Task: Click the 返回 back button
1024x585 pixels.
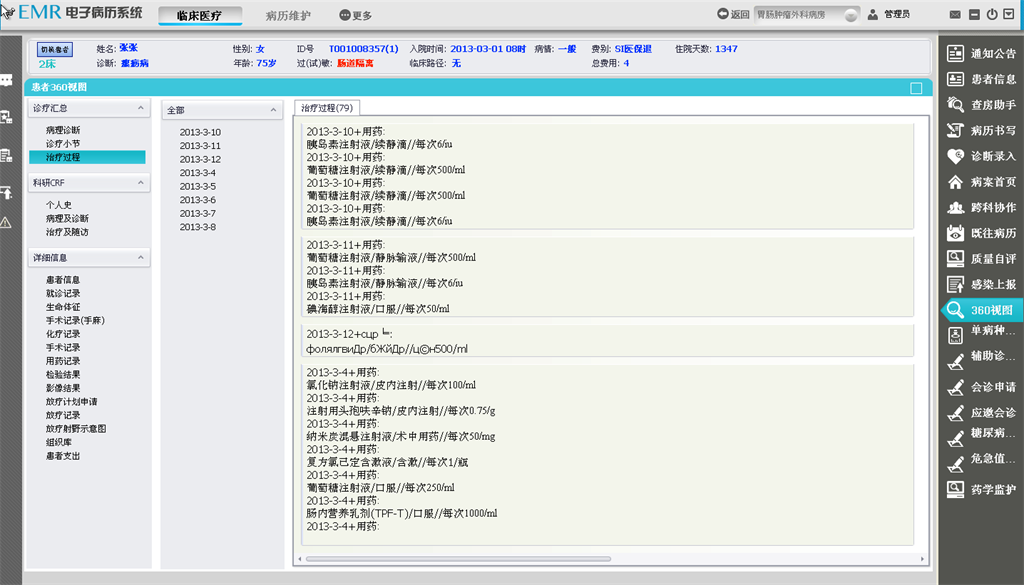Action: [x=733, y=15]
